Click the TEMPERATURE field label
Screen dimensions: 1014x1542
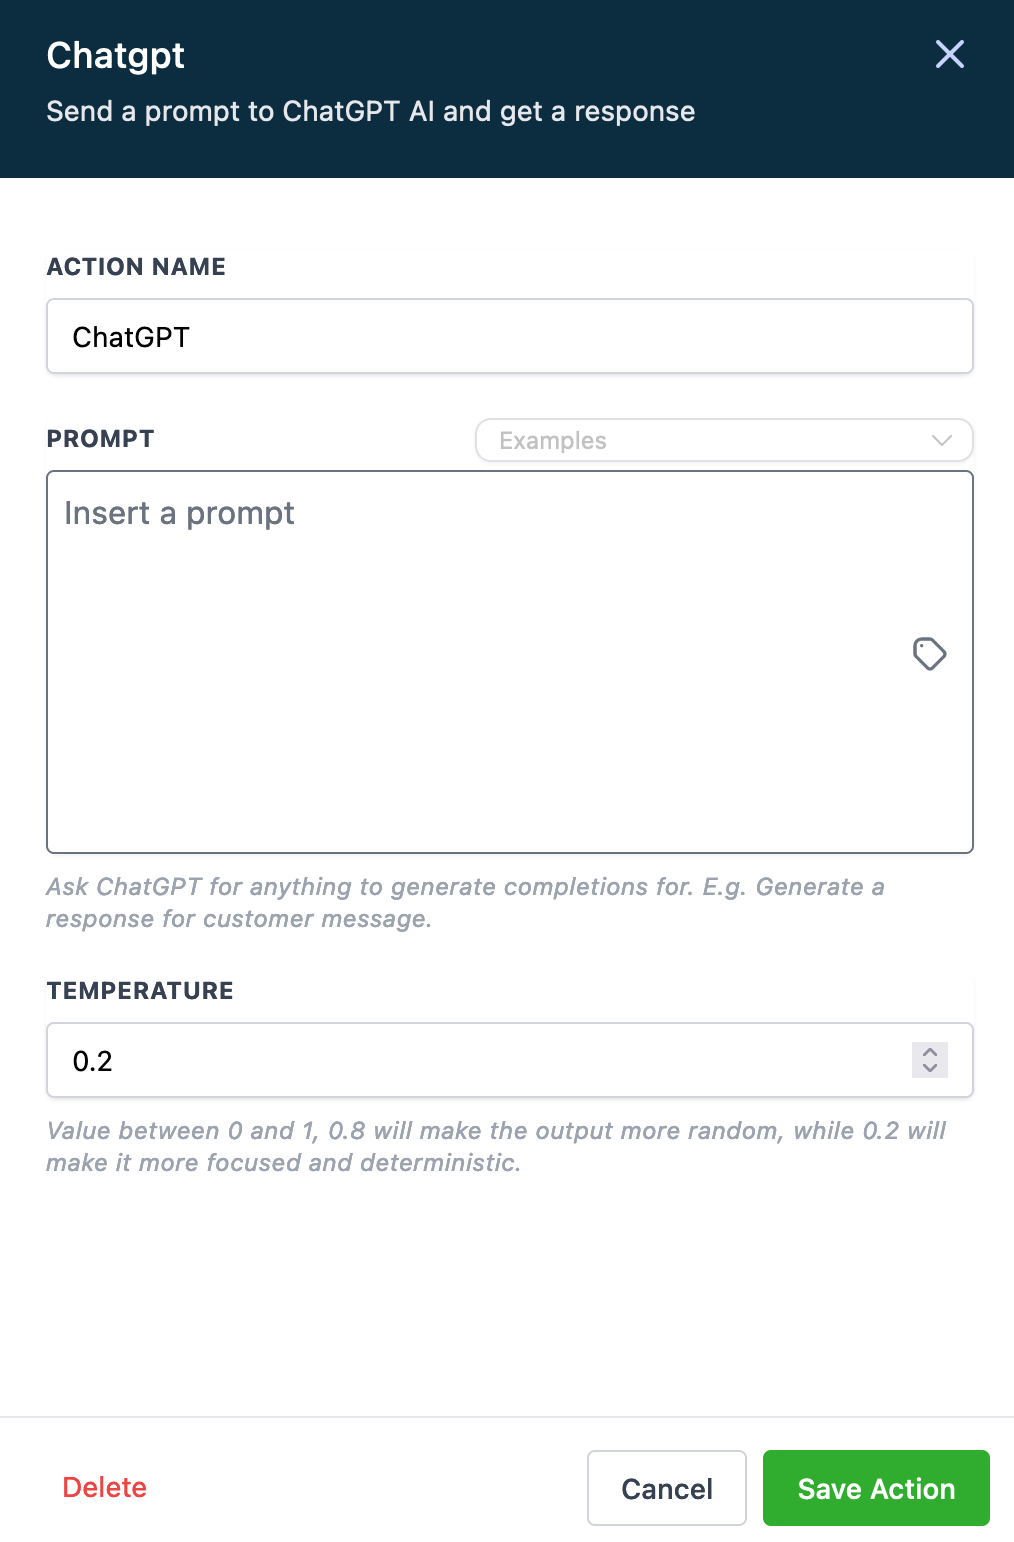[x=140, y=991]
